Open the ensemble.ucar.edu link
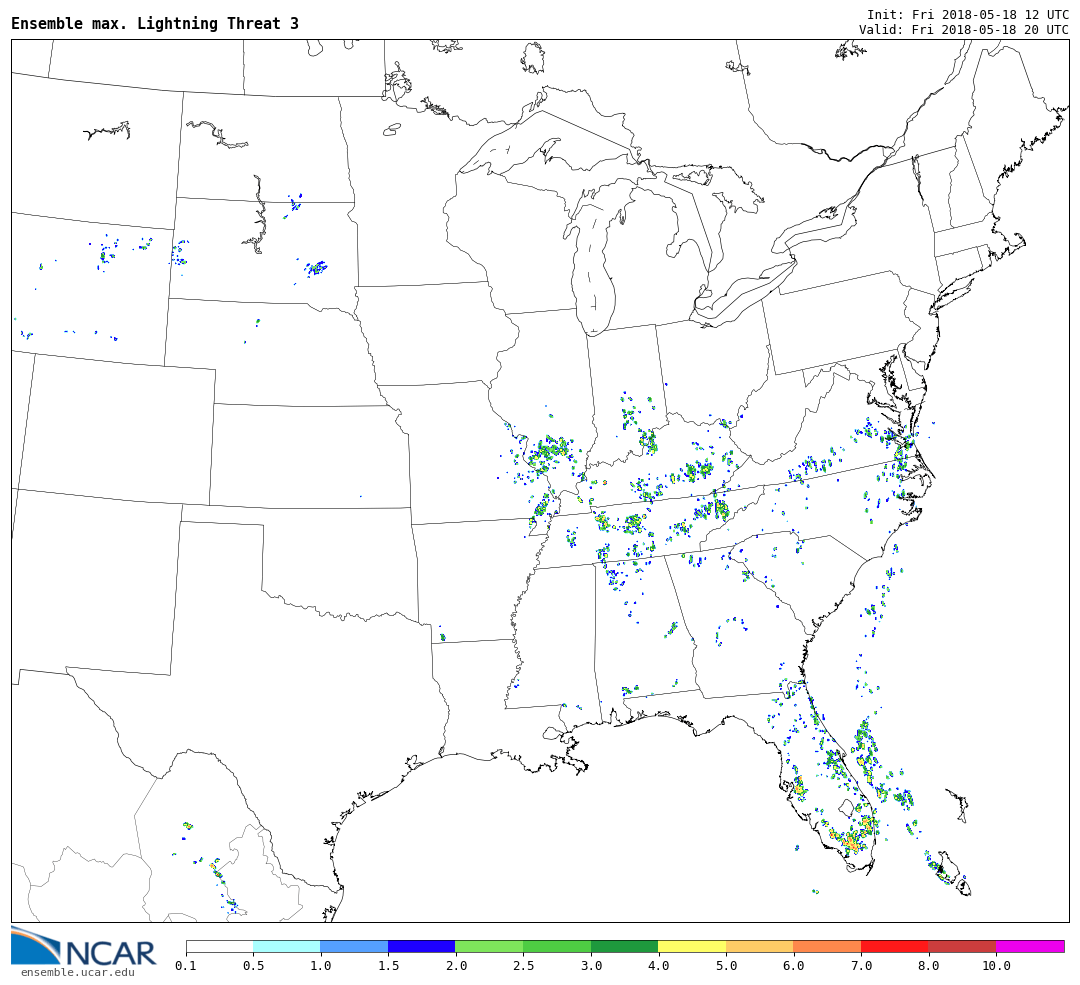 pyautogui.click(x=77, y=972)
